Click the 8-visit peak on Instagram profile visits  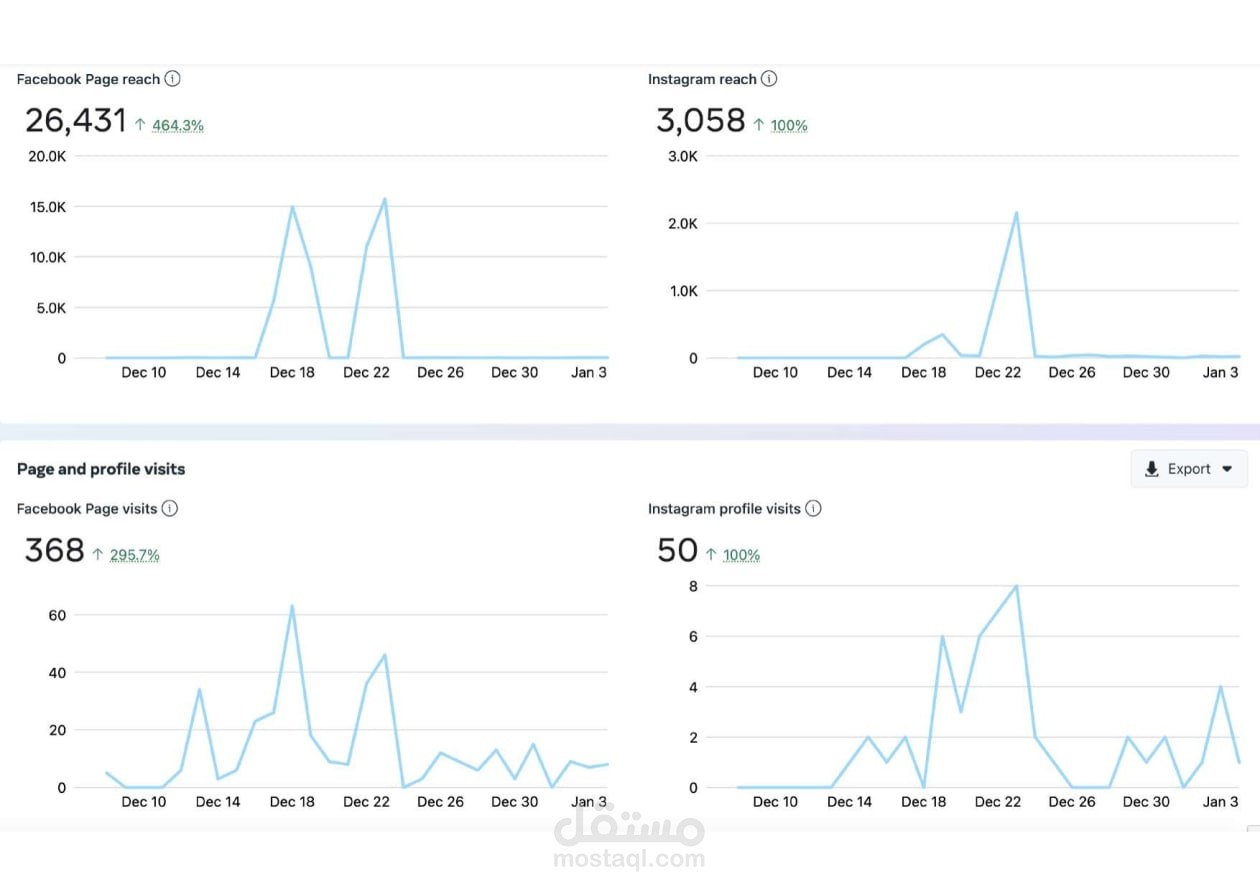click(1016, 586)
